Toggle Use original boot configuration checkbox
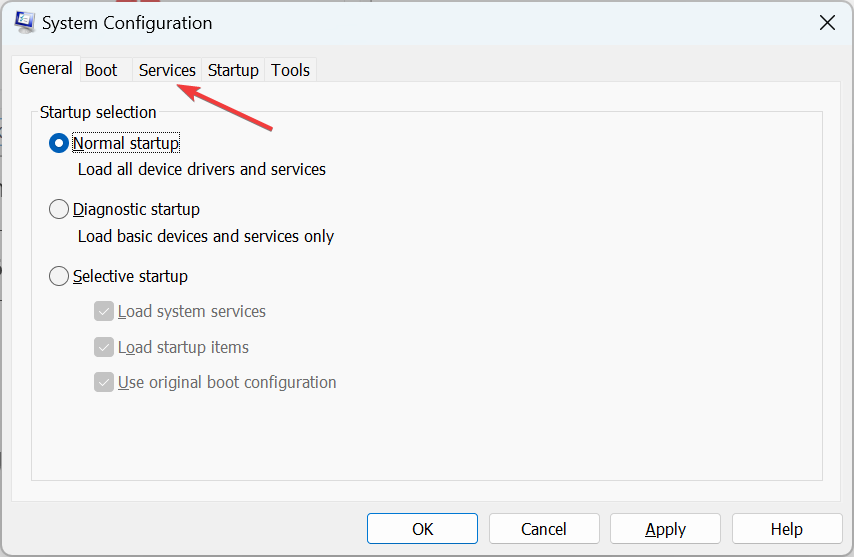This screenshot has width=854, height=557. tap(104, 382)
